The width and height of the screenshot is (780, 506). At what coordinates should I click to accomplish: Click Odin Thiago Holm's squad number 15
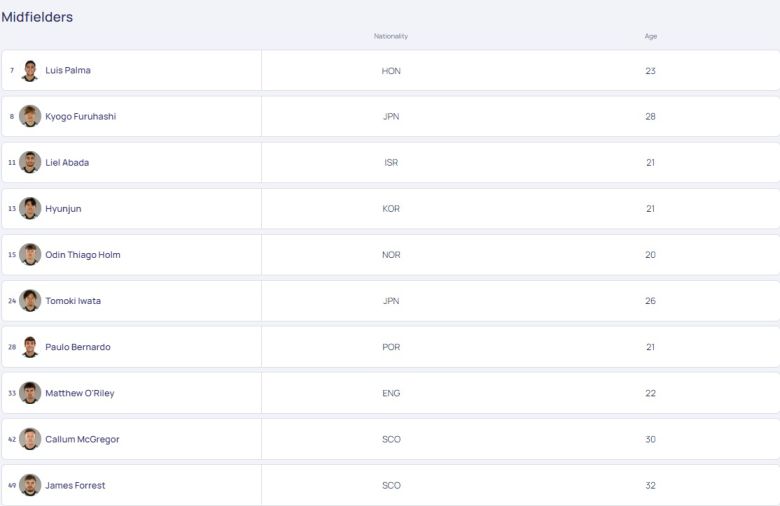click(x=12, y=255)
